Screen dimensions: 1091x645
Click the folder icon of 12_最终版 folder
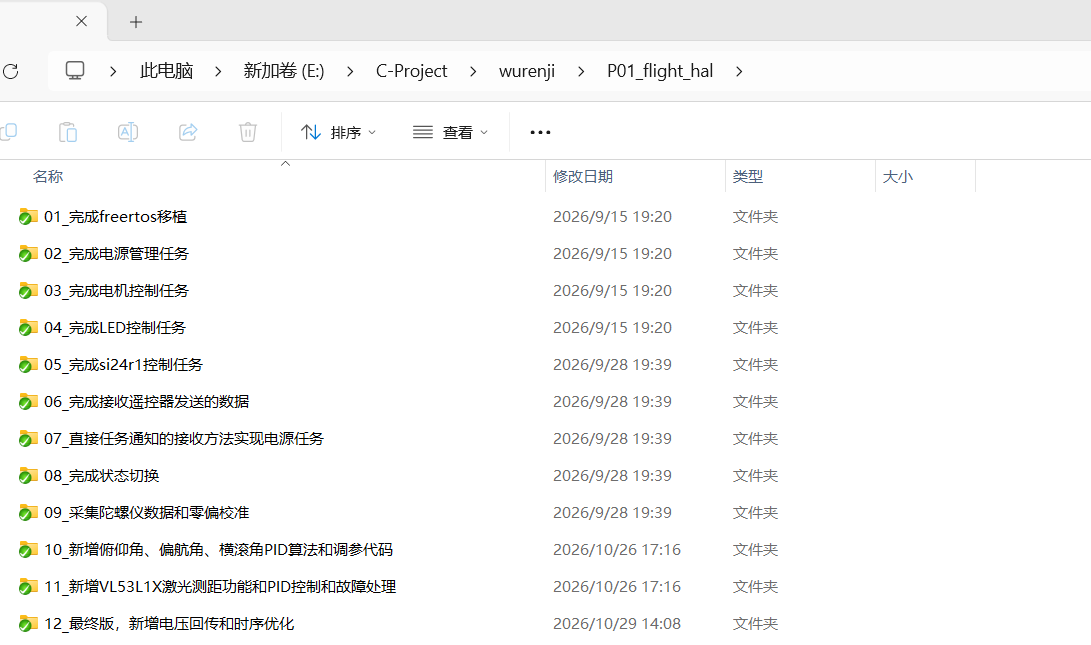pos(28,623)
